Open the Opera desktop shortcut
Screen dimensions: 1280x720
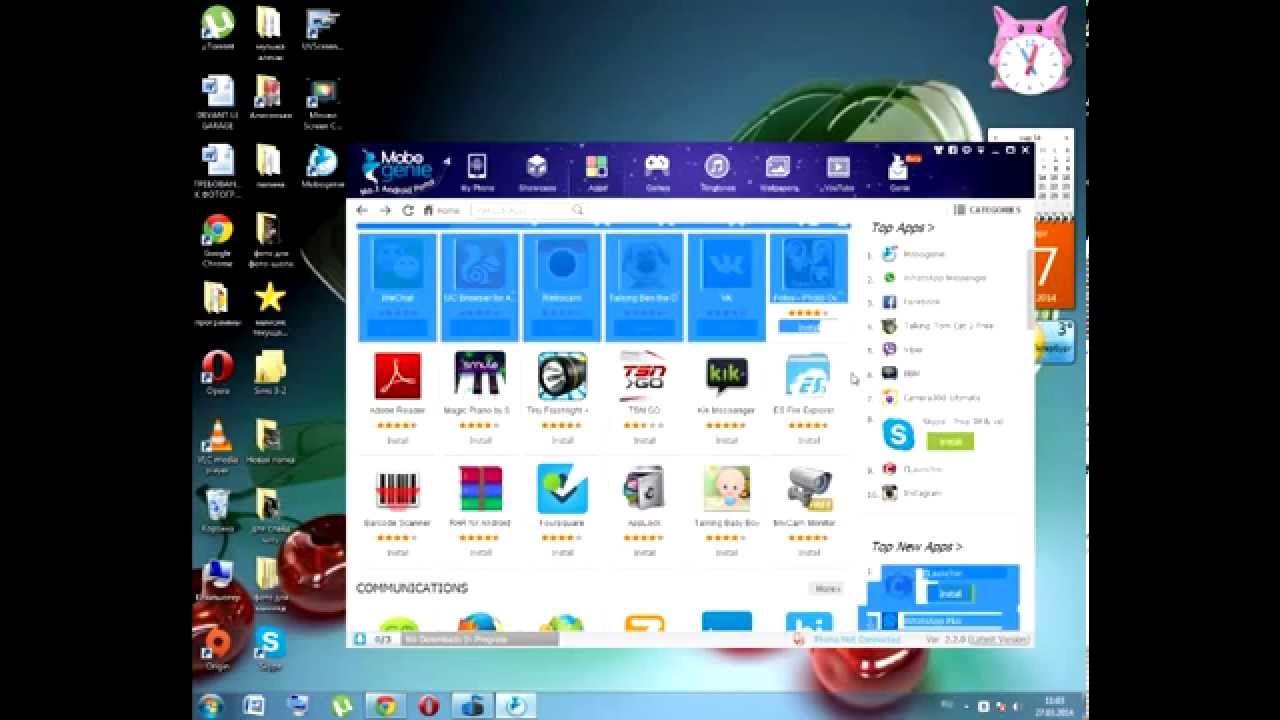point(217,372)
